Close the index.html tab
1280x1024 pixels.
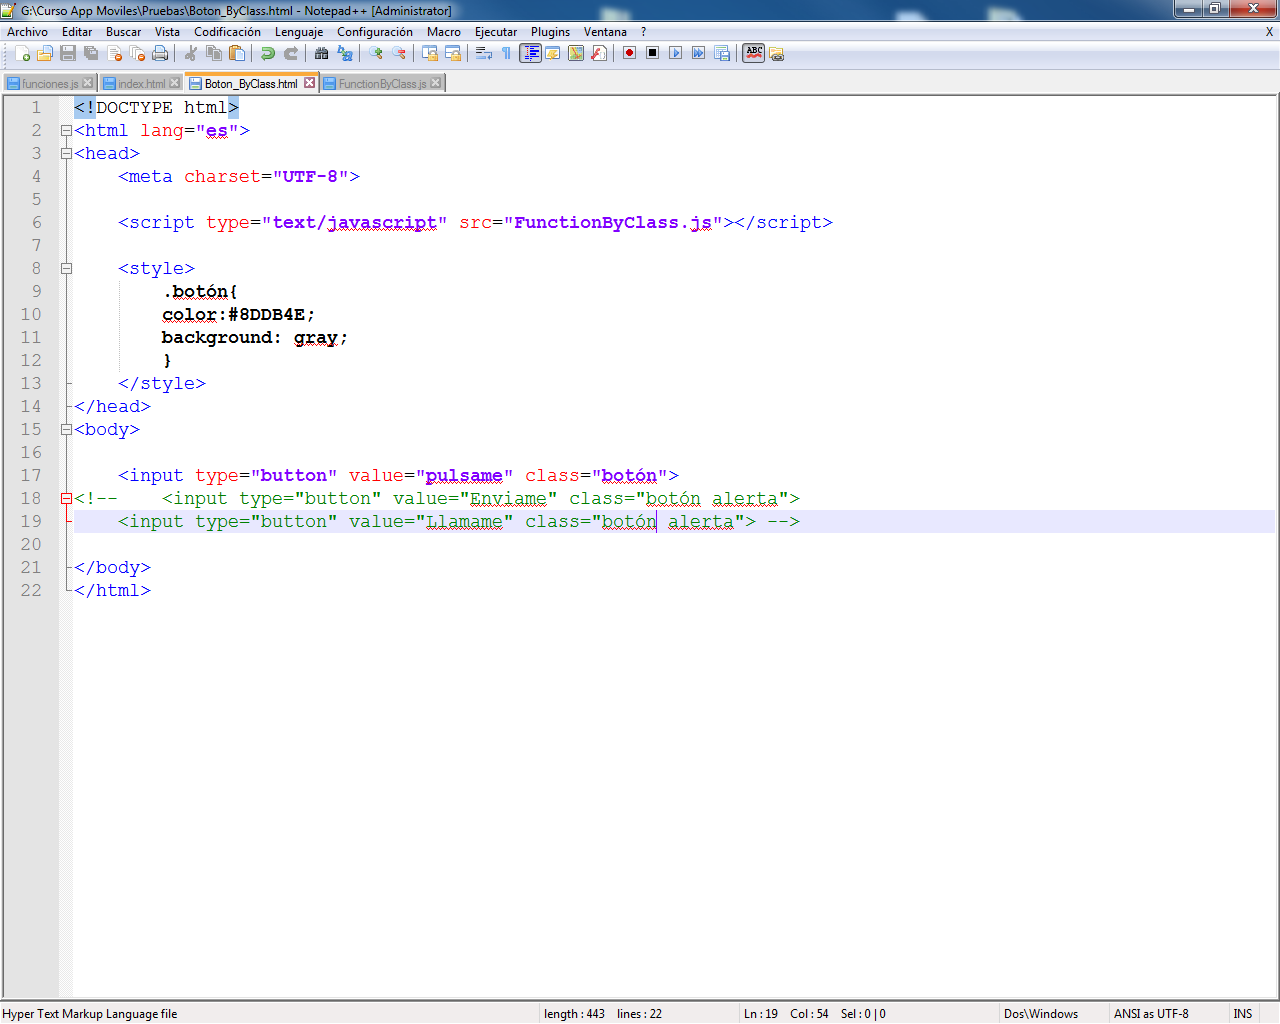pyautogui.click(x=175, y=83)
